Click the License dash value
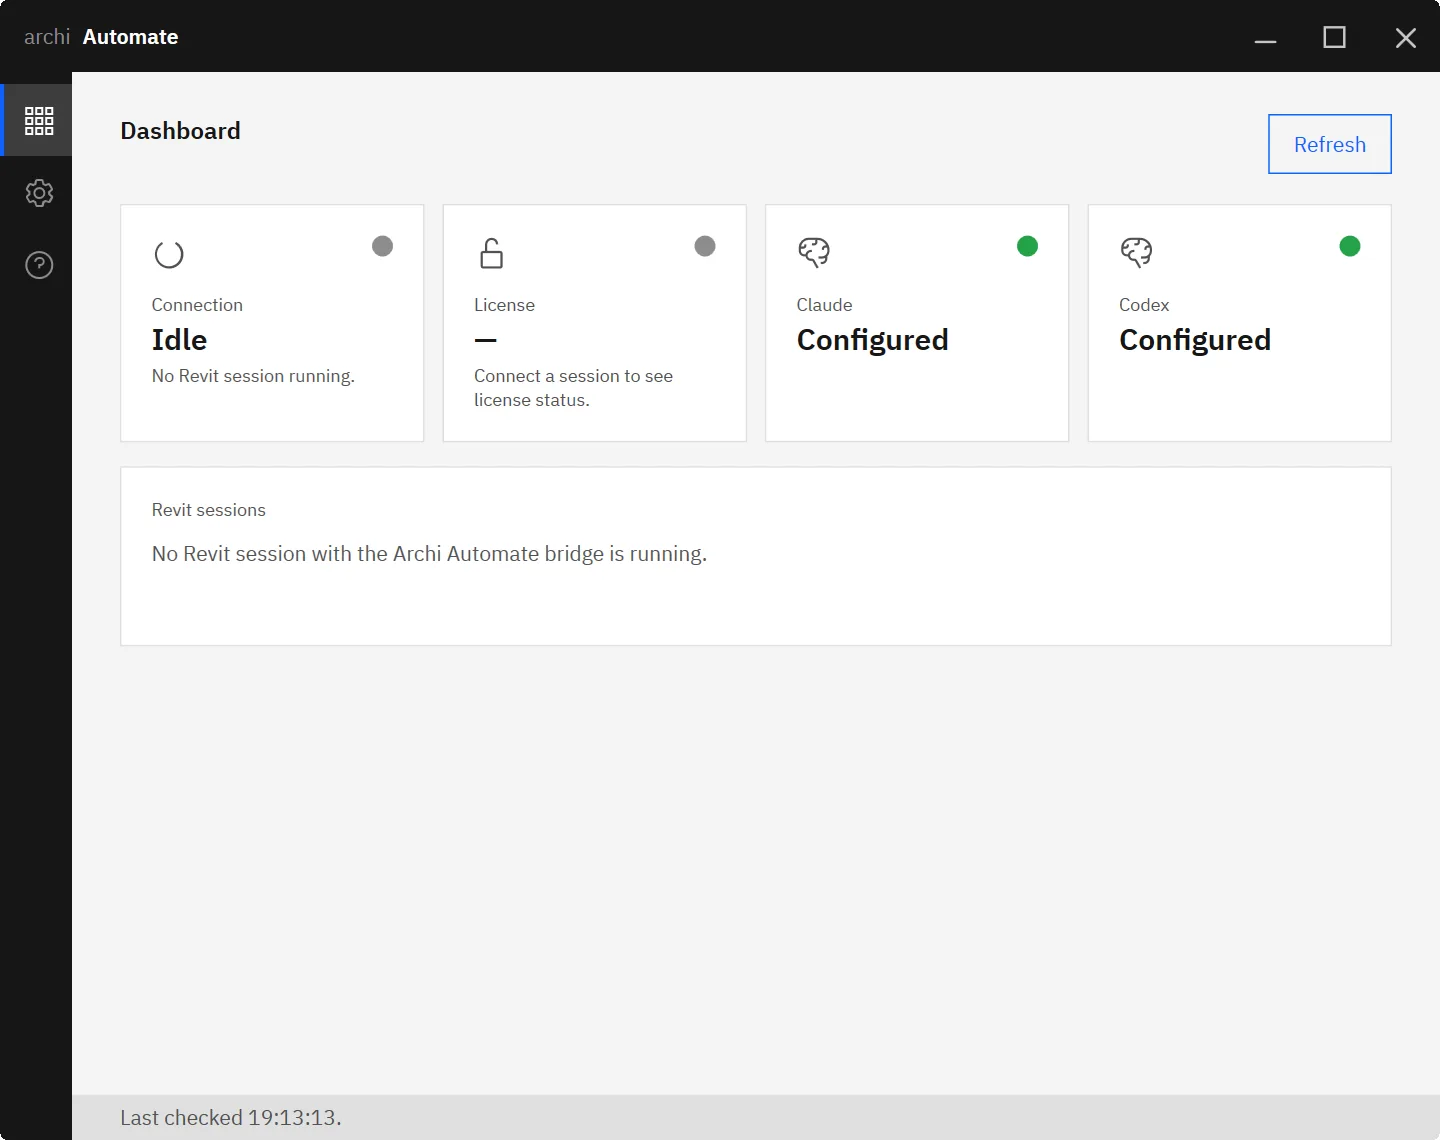This screenshot has height=1140, width=1440. tap(485, 340)
